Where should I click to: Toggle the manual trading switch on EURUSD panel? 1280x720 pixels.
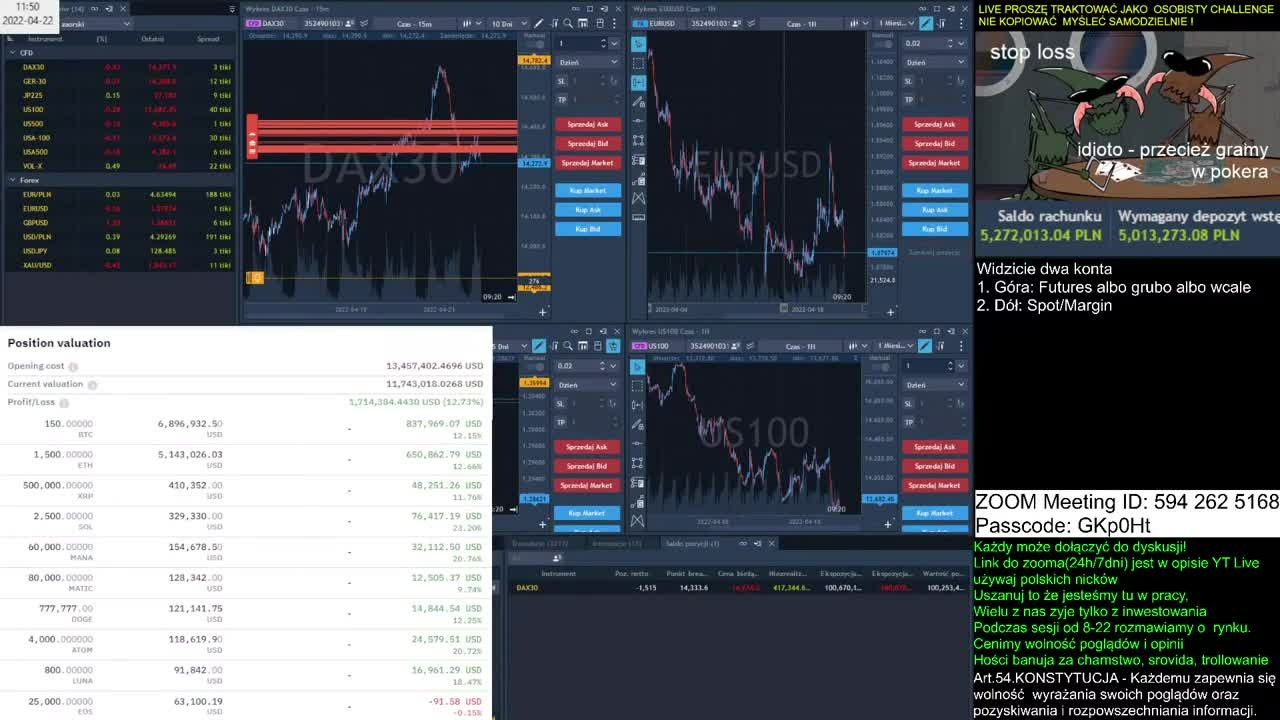(884, 43)
